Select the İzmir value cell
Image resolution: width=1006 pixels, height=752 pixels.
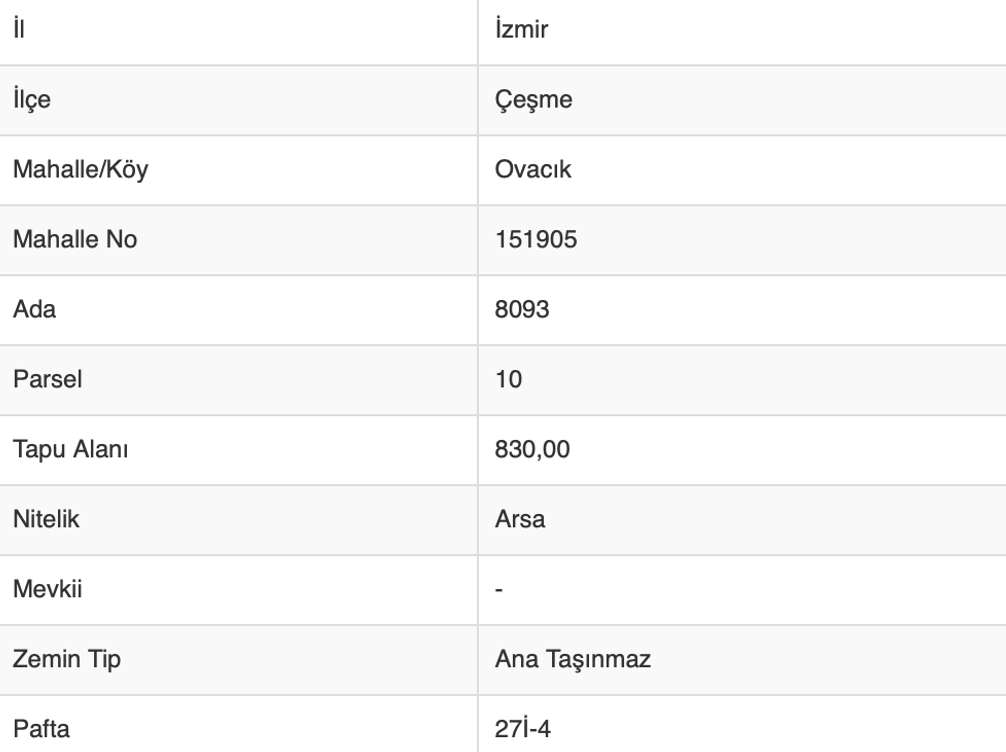[x=521, y=30]
